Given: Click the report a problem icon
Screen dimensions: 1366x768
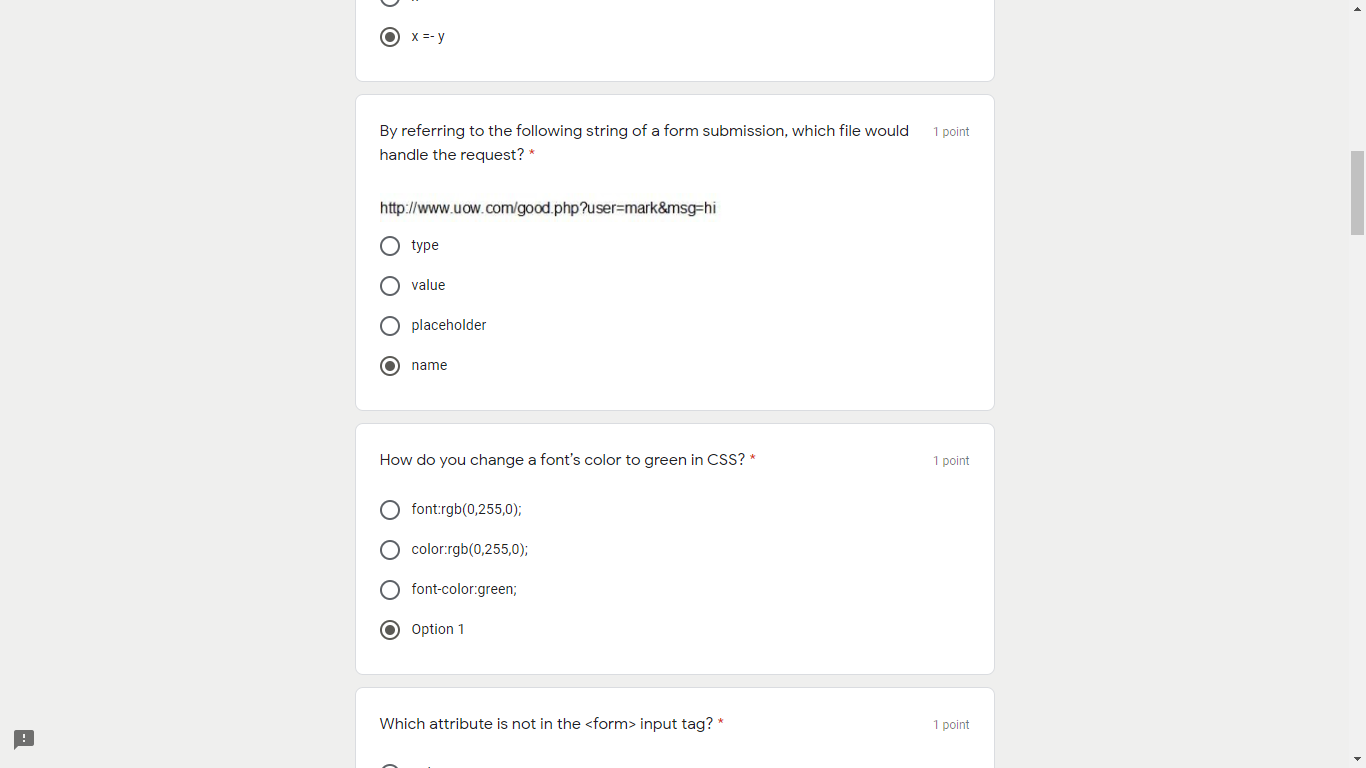Looking at the screenshot, I should tap(23, 740).
